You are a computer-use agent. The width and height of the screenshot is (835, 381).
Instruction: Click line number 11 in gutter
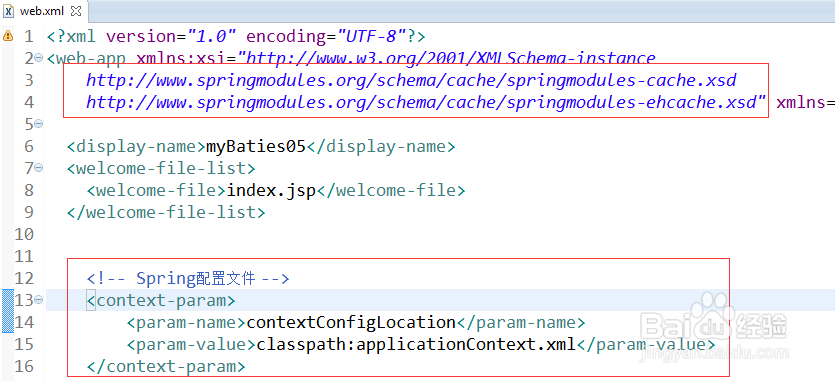pyautogui.click(x=24, y=256)
